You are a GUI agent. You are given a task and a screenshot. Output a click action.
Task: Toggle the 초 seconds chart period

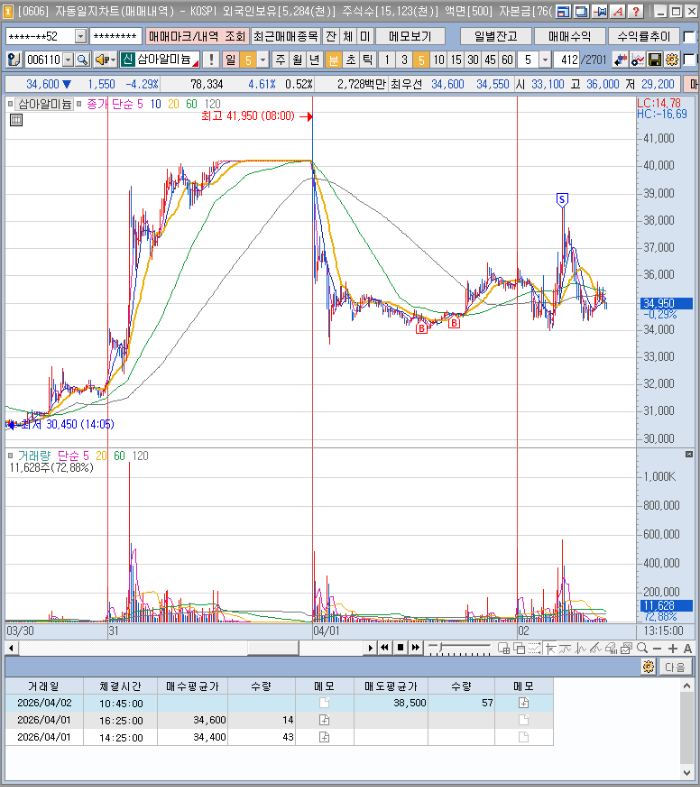pyautogui.click(x=350, y=60)
